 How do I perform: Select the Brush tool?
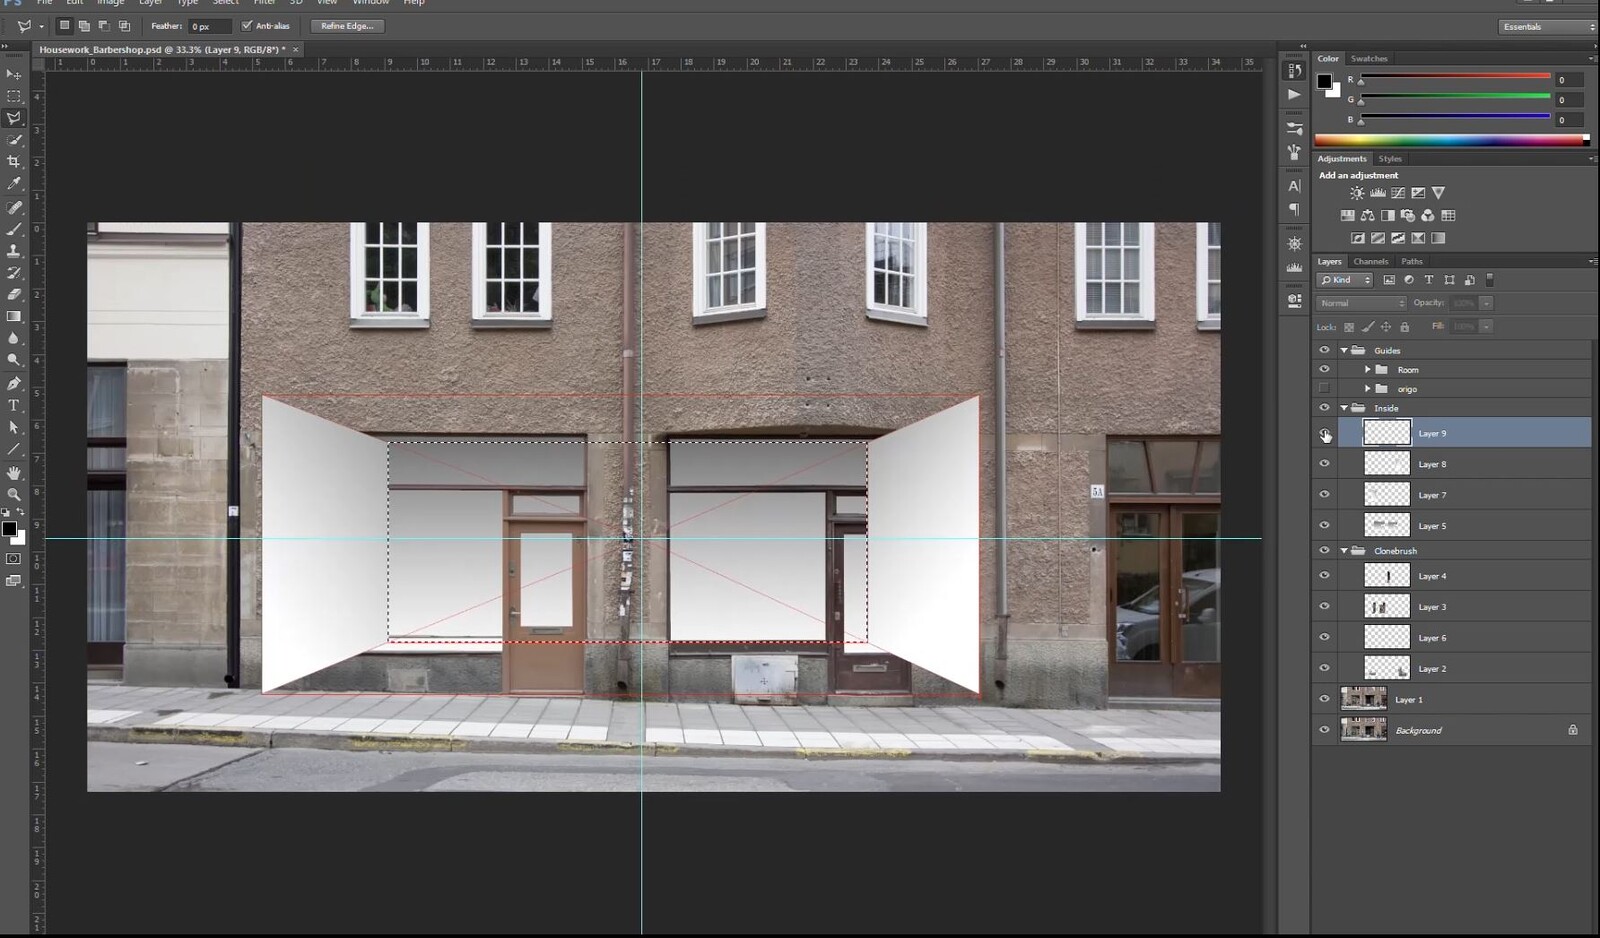[14, 229]
